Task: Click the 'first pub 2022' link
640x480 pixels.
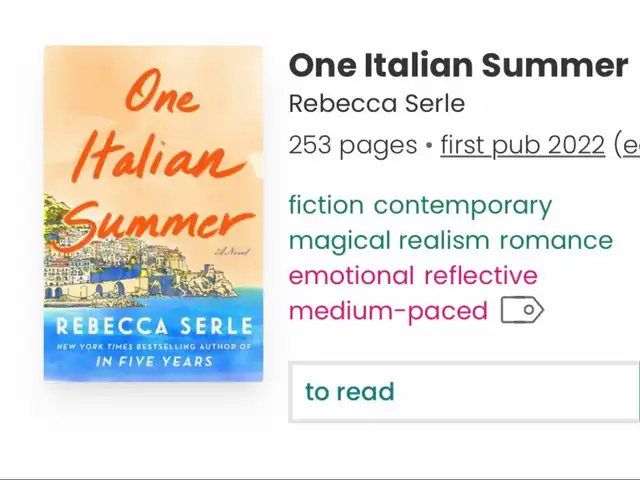Action: (x=522, y=145)
